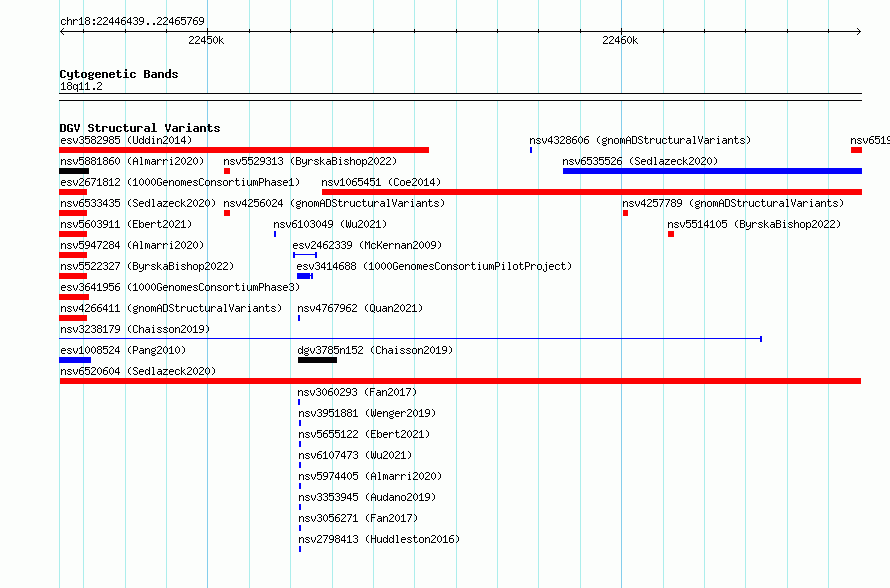Viewport: 890px width, 588px height.
Task: Click nsv6535526 (Sedlazeck2020) label
Action: [640, 161]
